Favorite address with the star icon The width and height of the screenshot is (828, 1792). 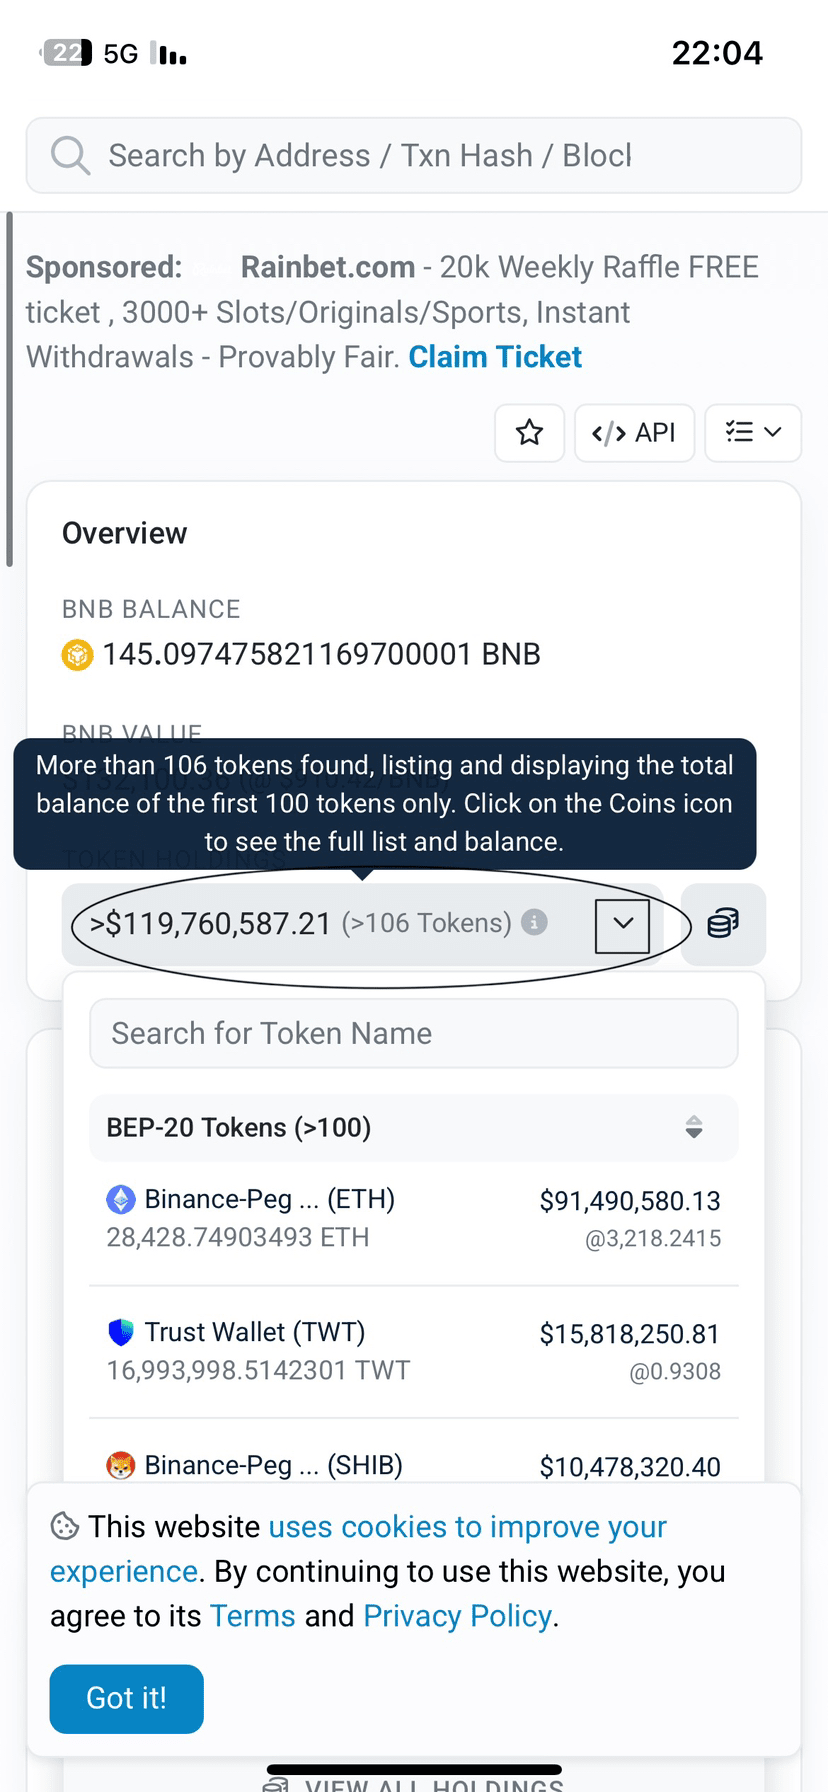tap(529, 433)
